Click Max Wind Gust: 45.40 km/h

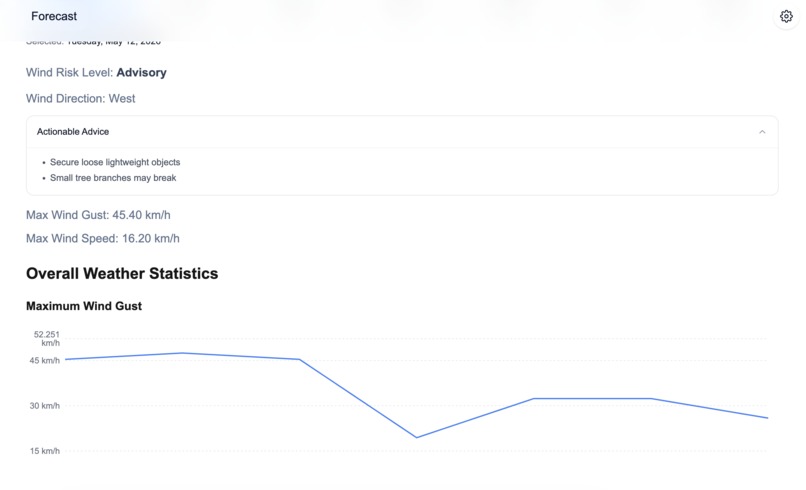(98, 215)
